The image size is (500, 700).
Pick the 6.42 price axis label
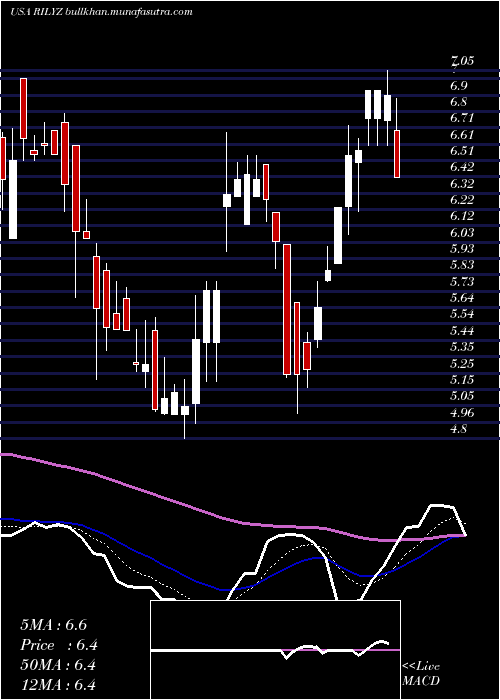(x=461, y=167)
